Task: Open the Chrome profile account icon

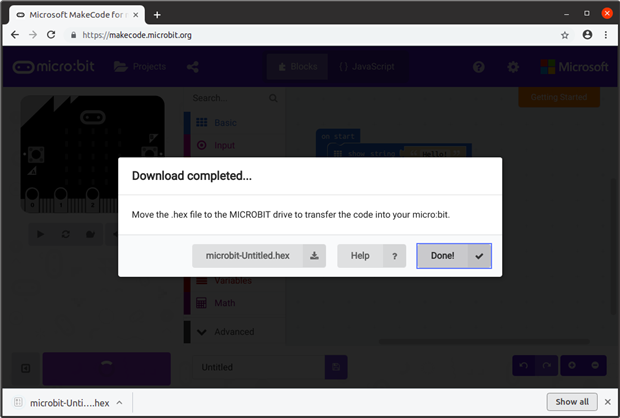Action: [588, 35]
